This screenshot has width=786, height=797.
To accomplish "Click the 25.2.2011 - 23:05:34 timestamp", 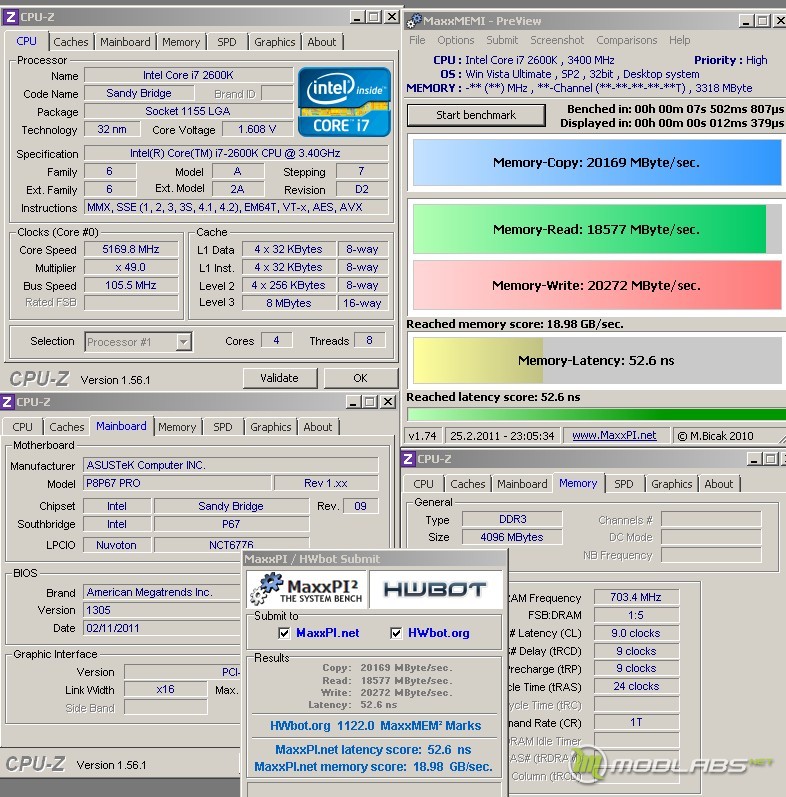I will (502, 436).
